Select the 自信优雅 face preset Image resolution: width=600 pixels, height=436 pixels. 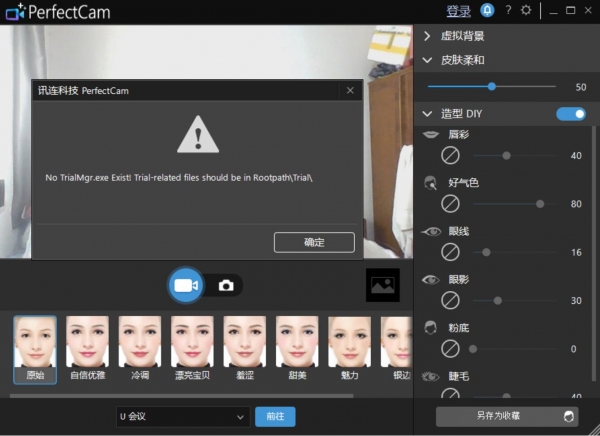tap(88, 349)
